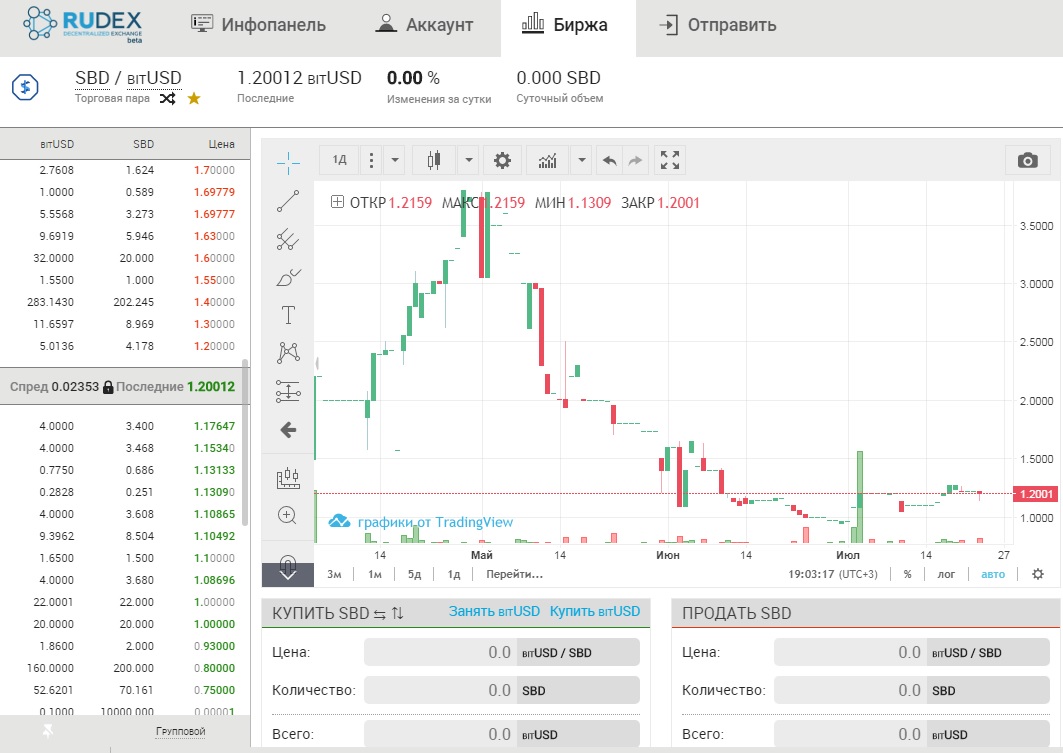Viewport: 1063px width, 753px height.
Task: Expand the OHLC legend plus box
Action: click(x=337, y=202)
